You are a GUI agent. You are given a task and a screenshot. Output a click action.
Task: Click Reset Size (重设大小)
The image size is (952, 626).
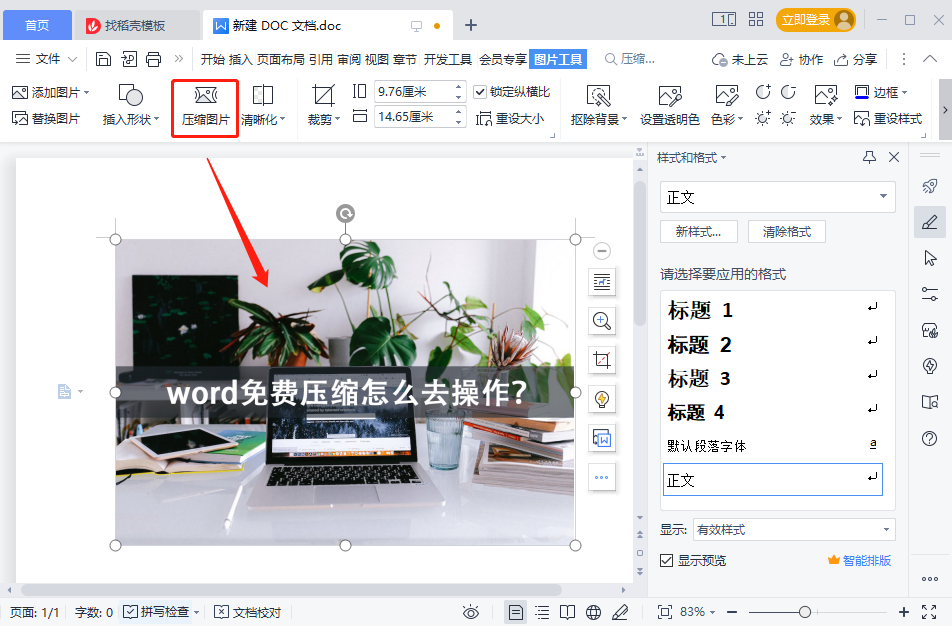click(x=510, y=118)
